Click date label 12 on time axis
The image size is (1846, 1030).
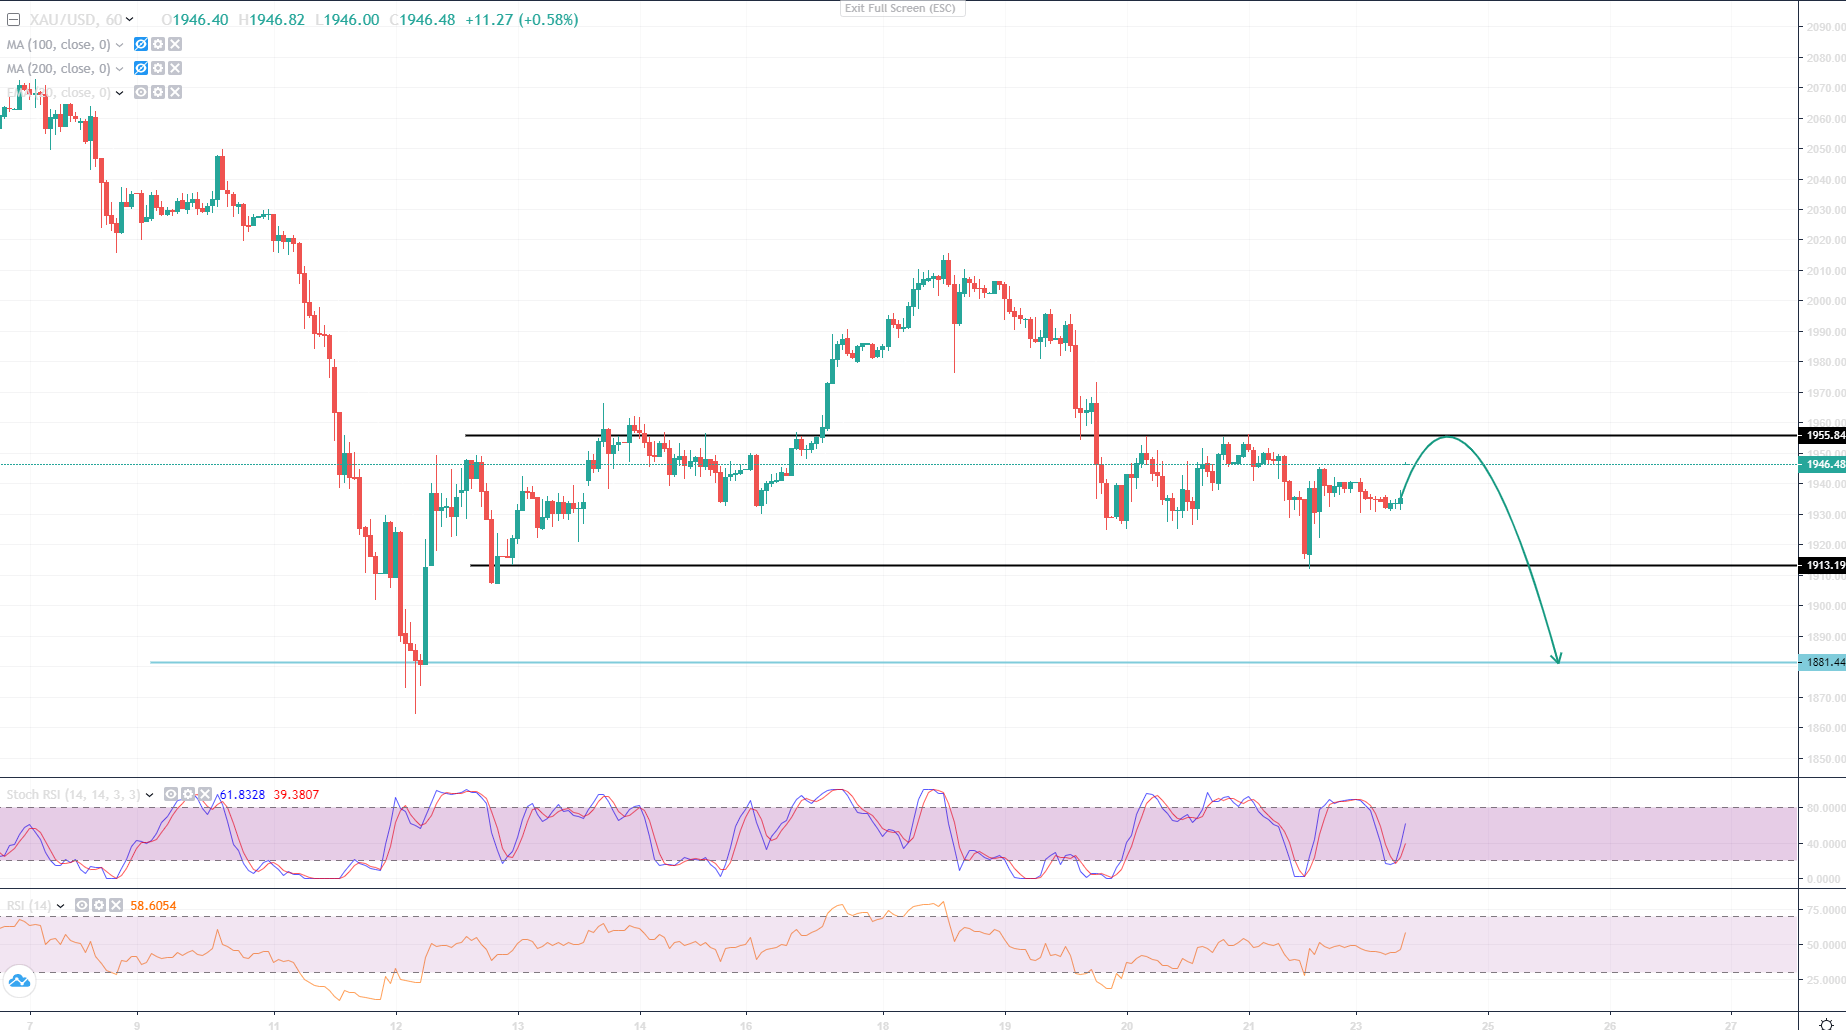point(396,1025)
